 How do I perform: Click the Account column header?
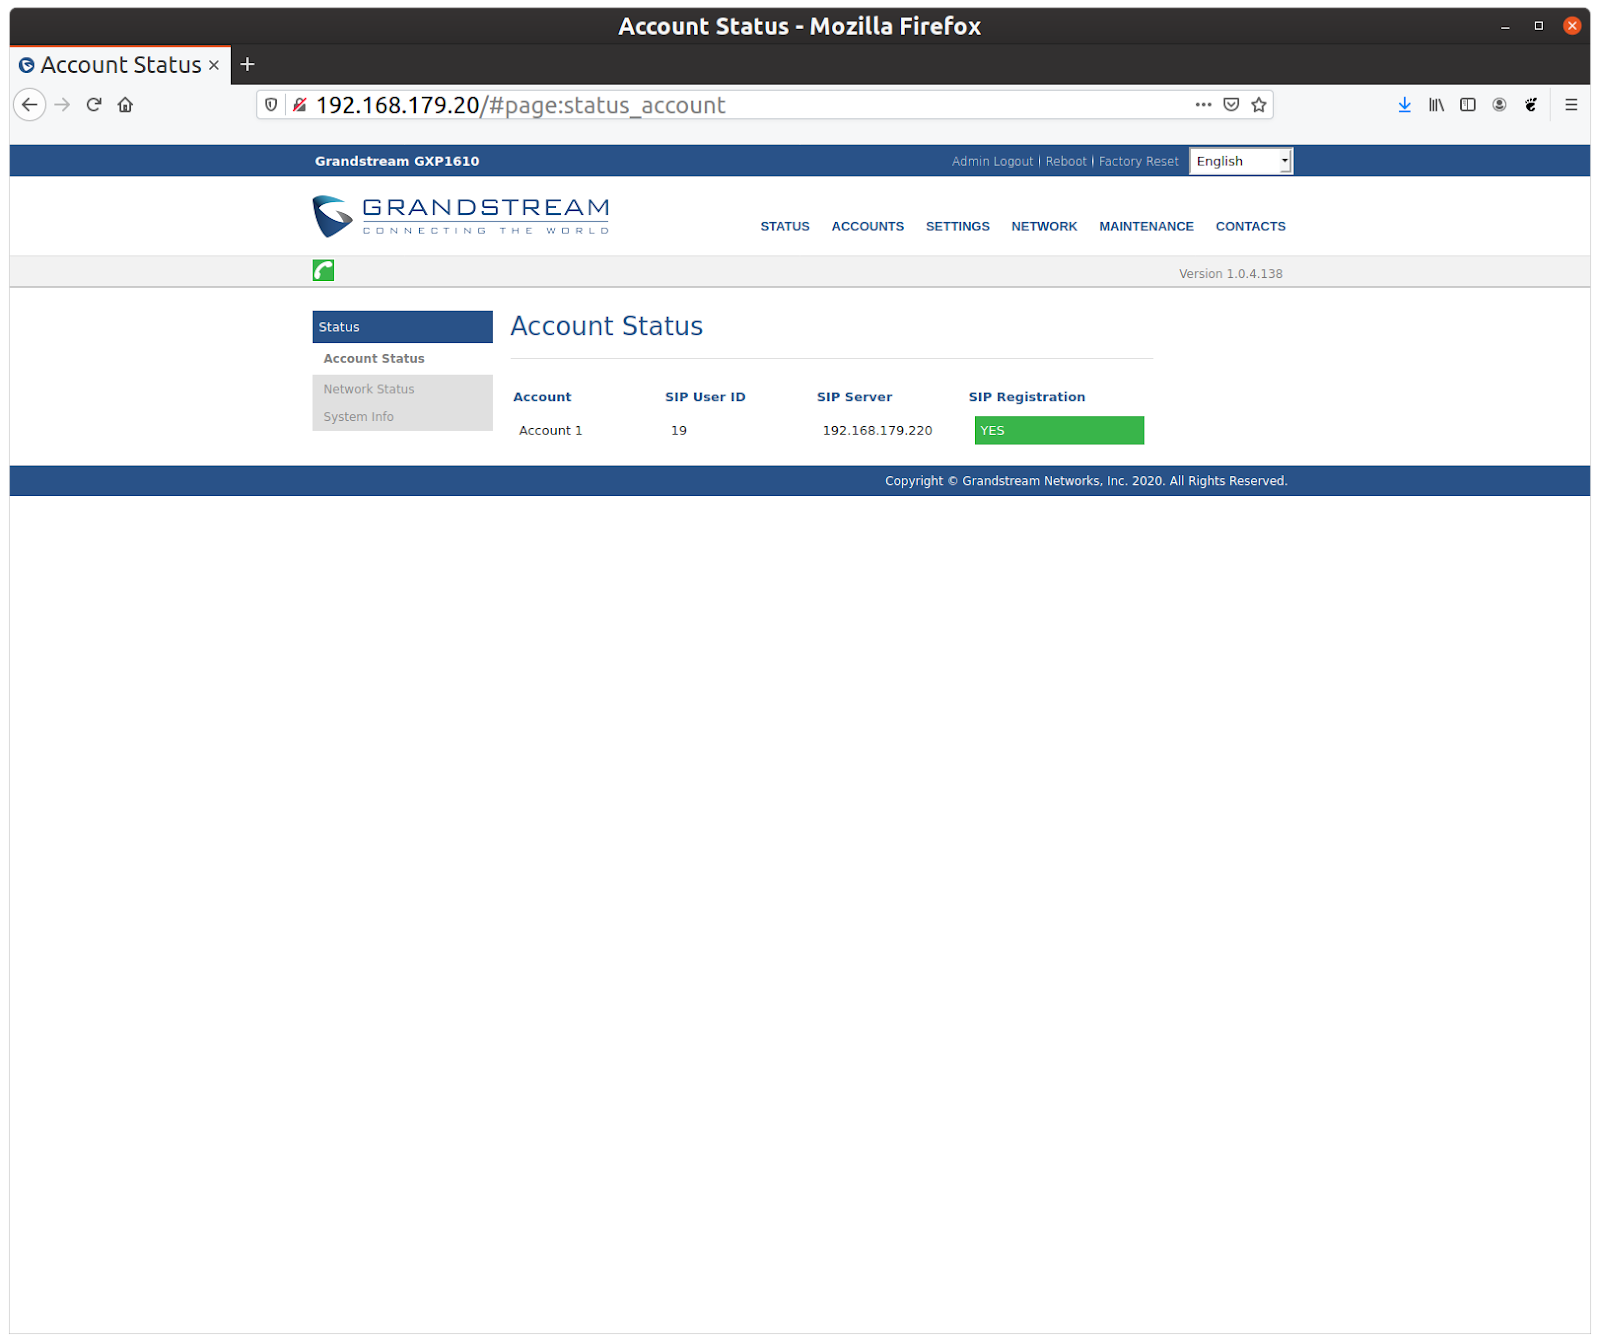tap(542, 397)
